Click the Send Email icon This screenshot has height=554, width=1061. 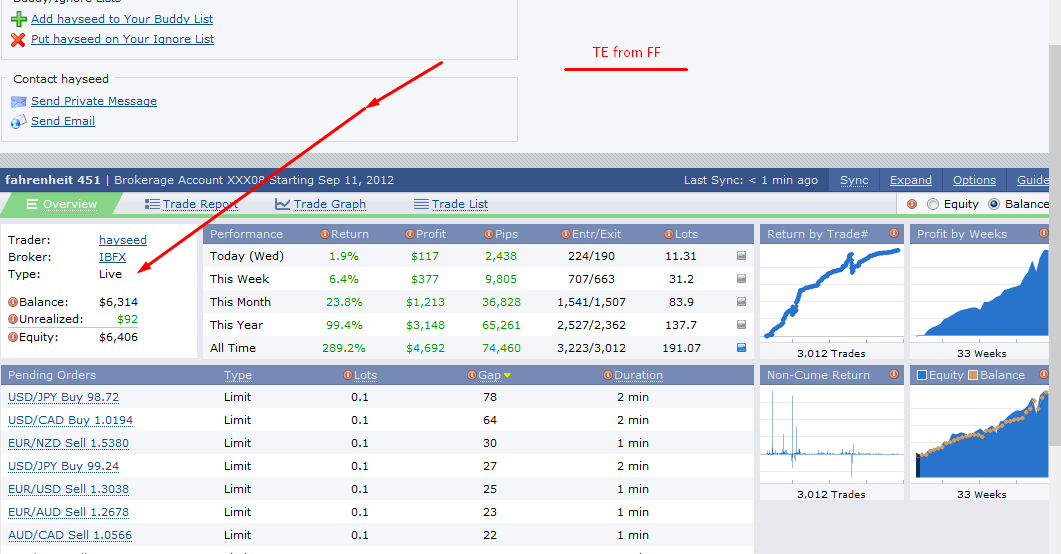pos(18,122)
